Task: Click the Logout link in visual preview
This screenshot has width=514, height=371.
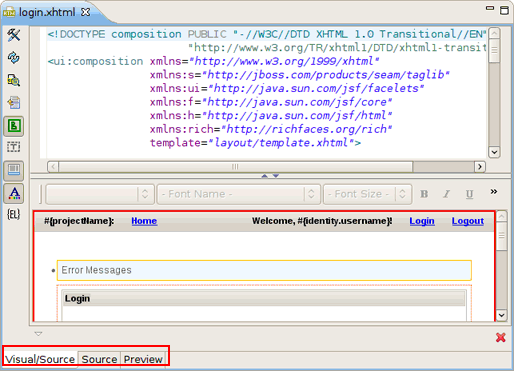Action: [468, 221]
